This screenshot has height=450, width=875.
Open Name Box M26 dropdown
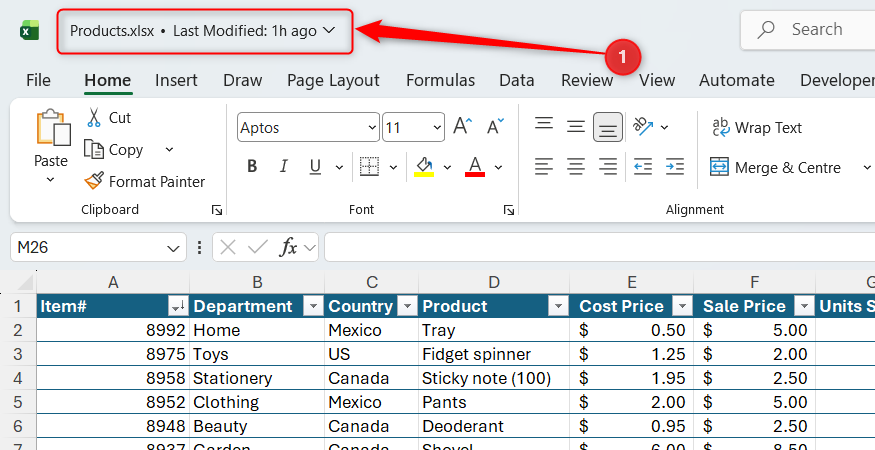[x=174, y=247]
